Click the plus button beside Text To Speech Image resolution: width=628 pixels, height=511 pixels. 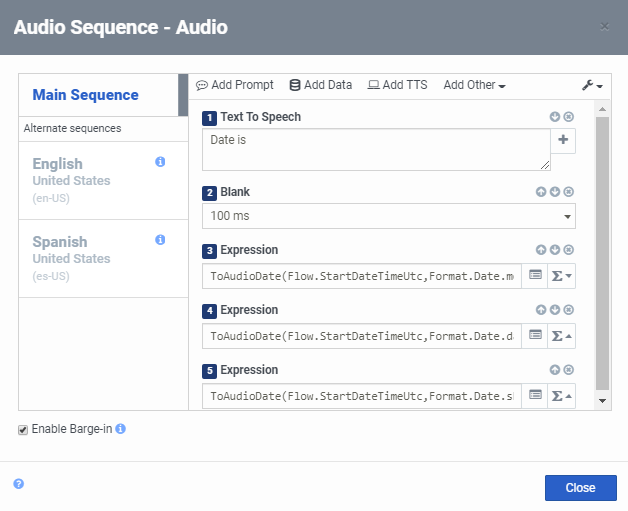[x=563, y=141]
